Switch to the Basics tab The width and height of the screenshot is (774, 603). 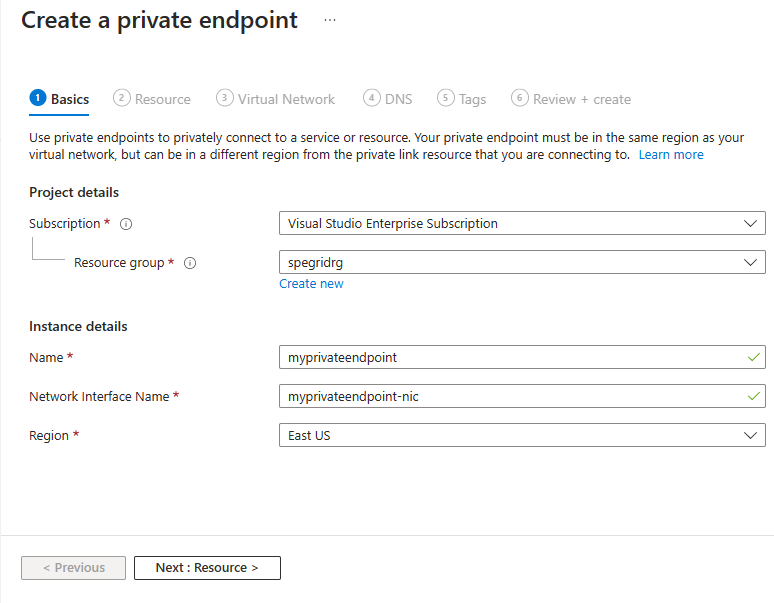tap(59, 99)
